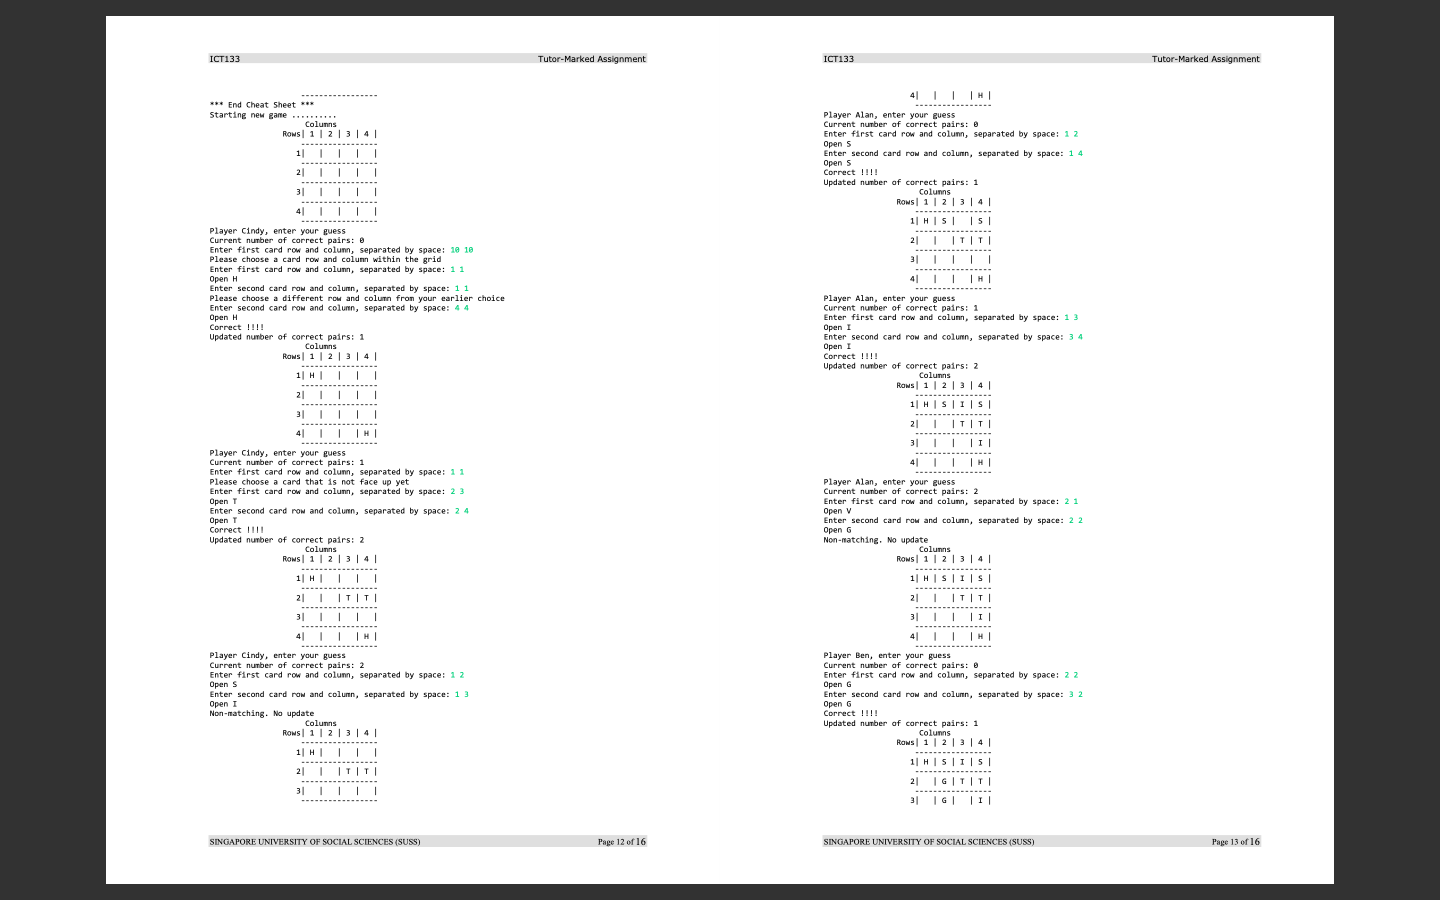1440x900 pixels.
Task: Click the ICT133 header on page 12
Action: click(222, 59)
